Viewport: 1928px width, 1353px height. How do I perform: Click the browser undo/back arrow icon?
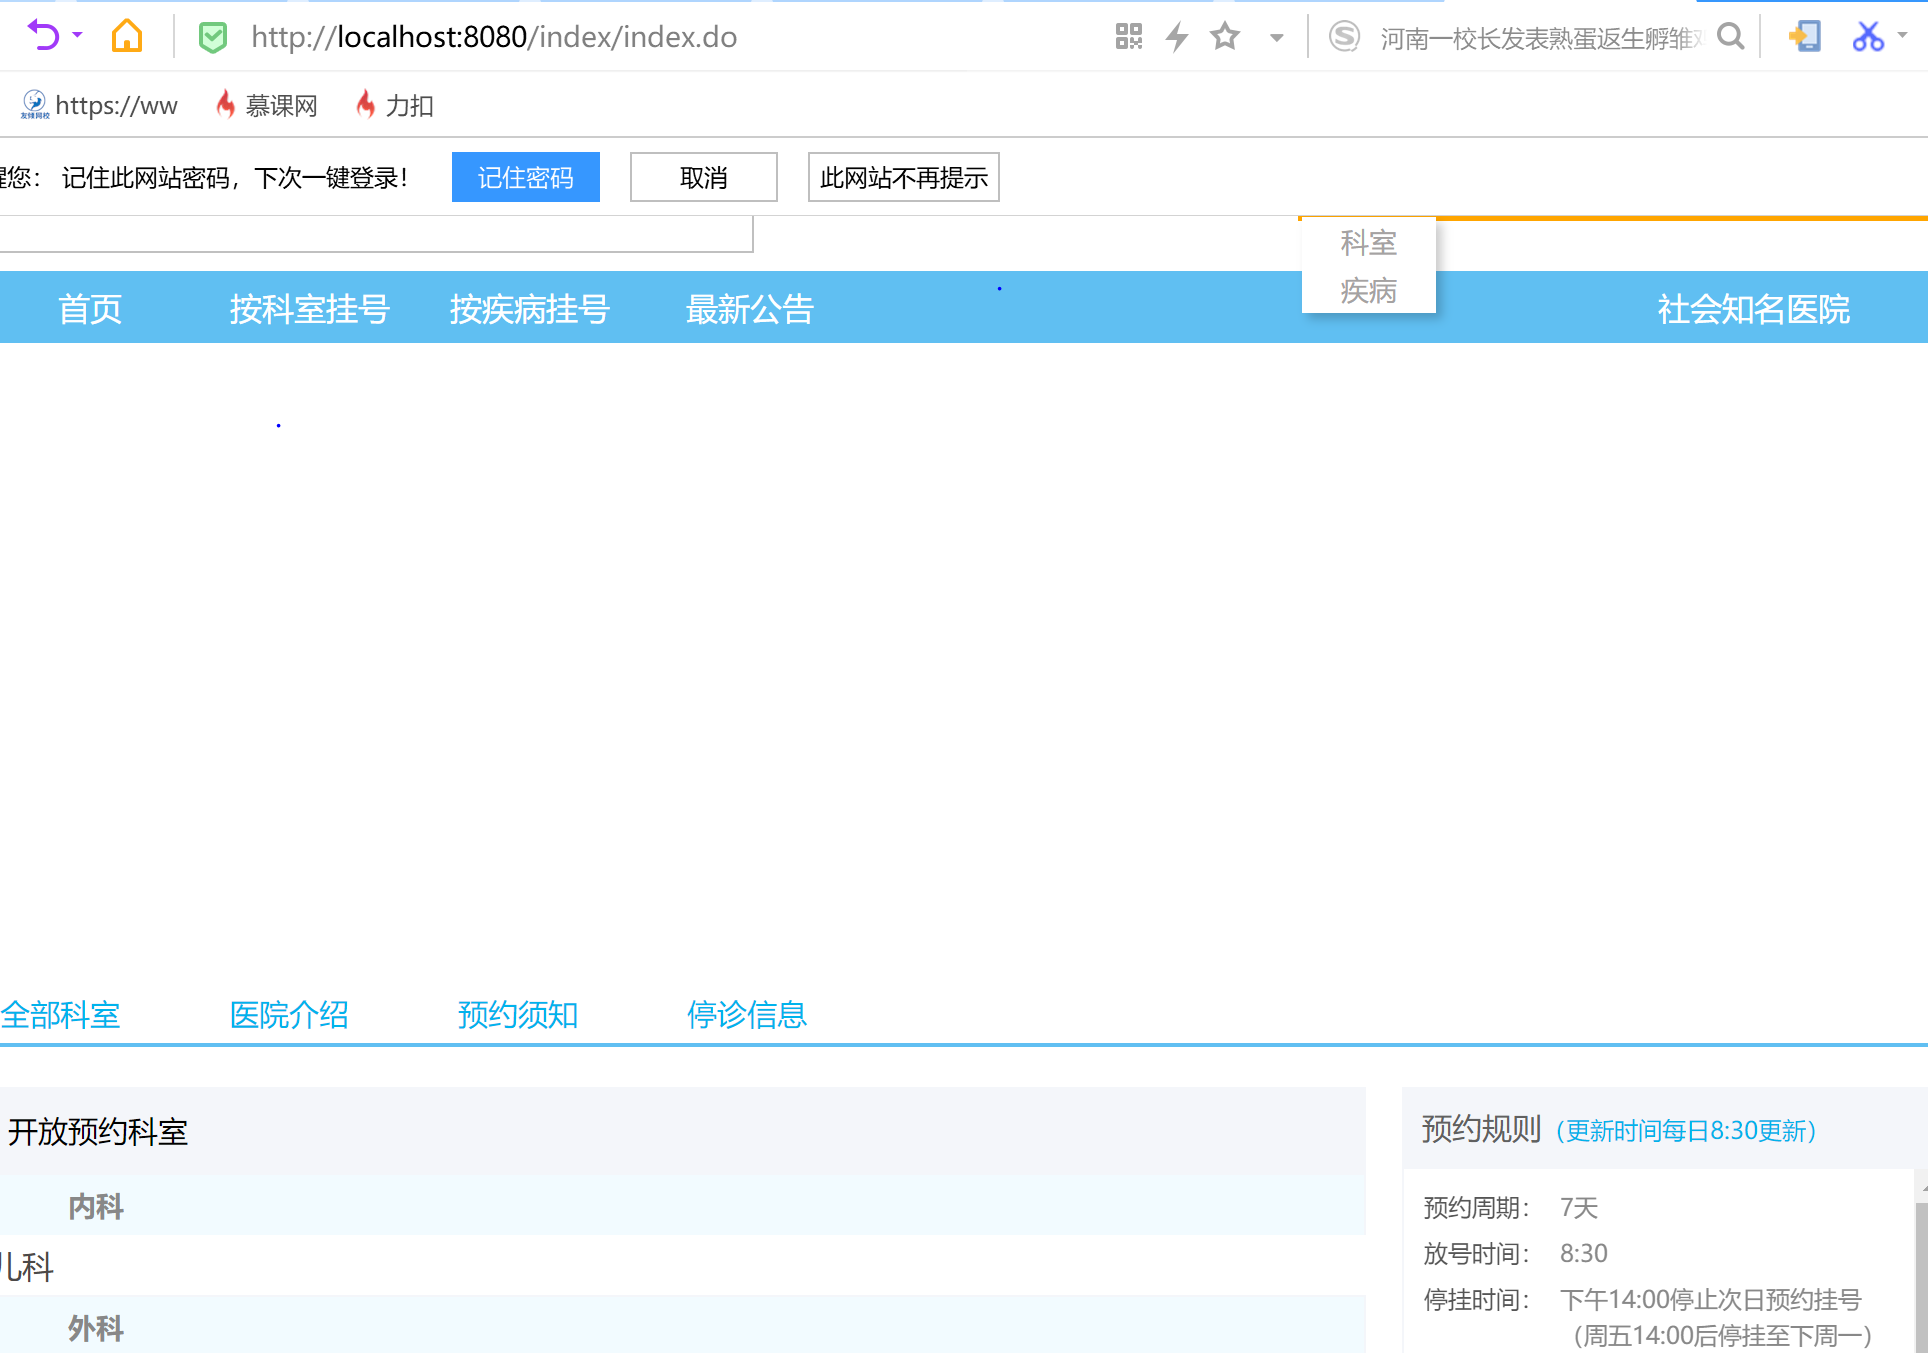pos(43,36)
